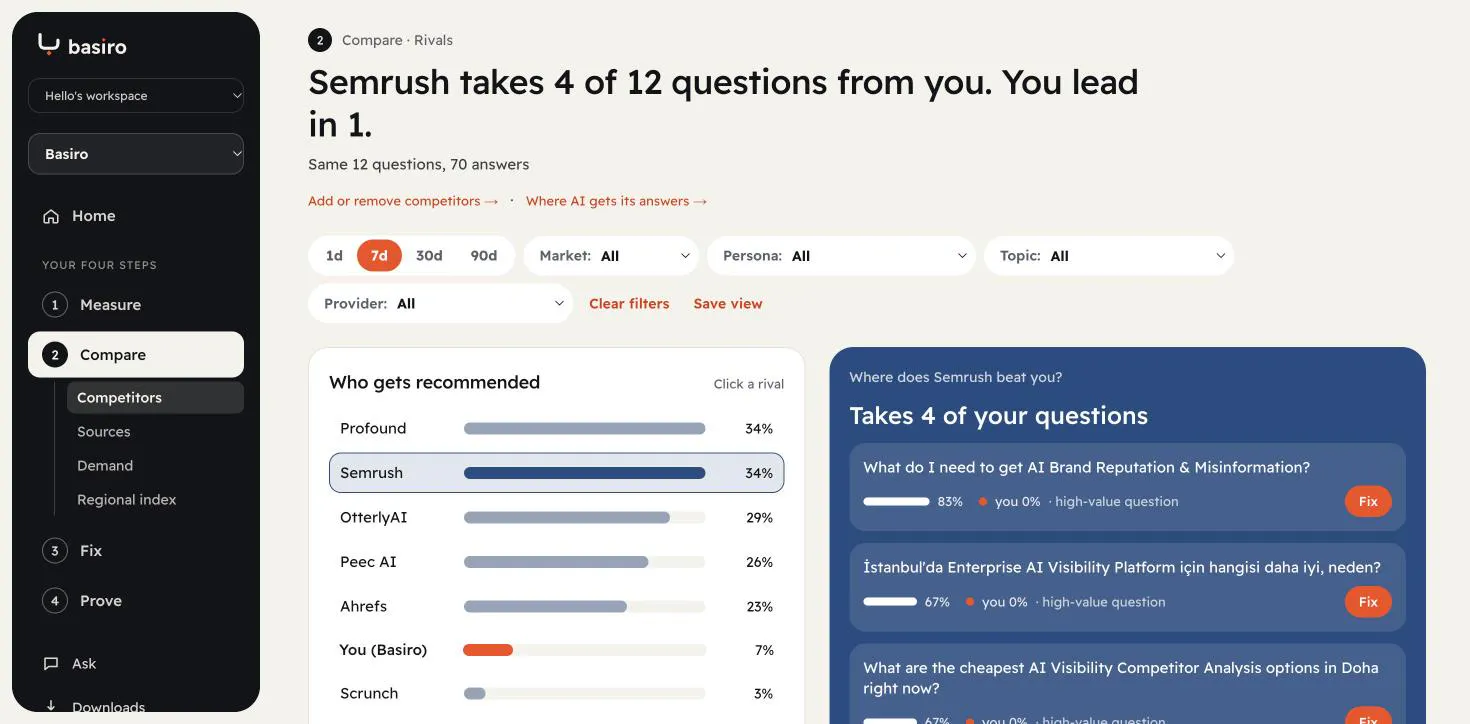
Task: Click the Clear filters link
Action: 629,304
